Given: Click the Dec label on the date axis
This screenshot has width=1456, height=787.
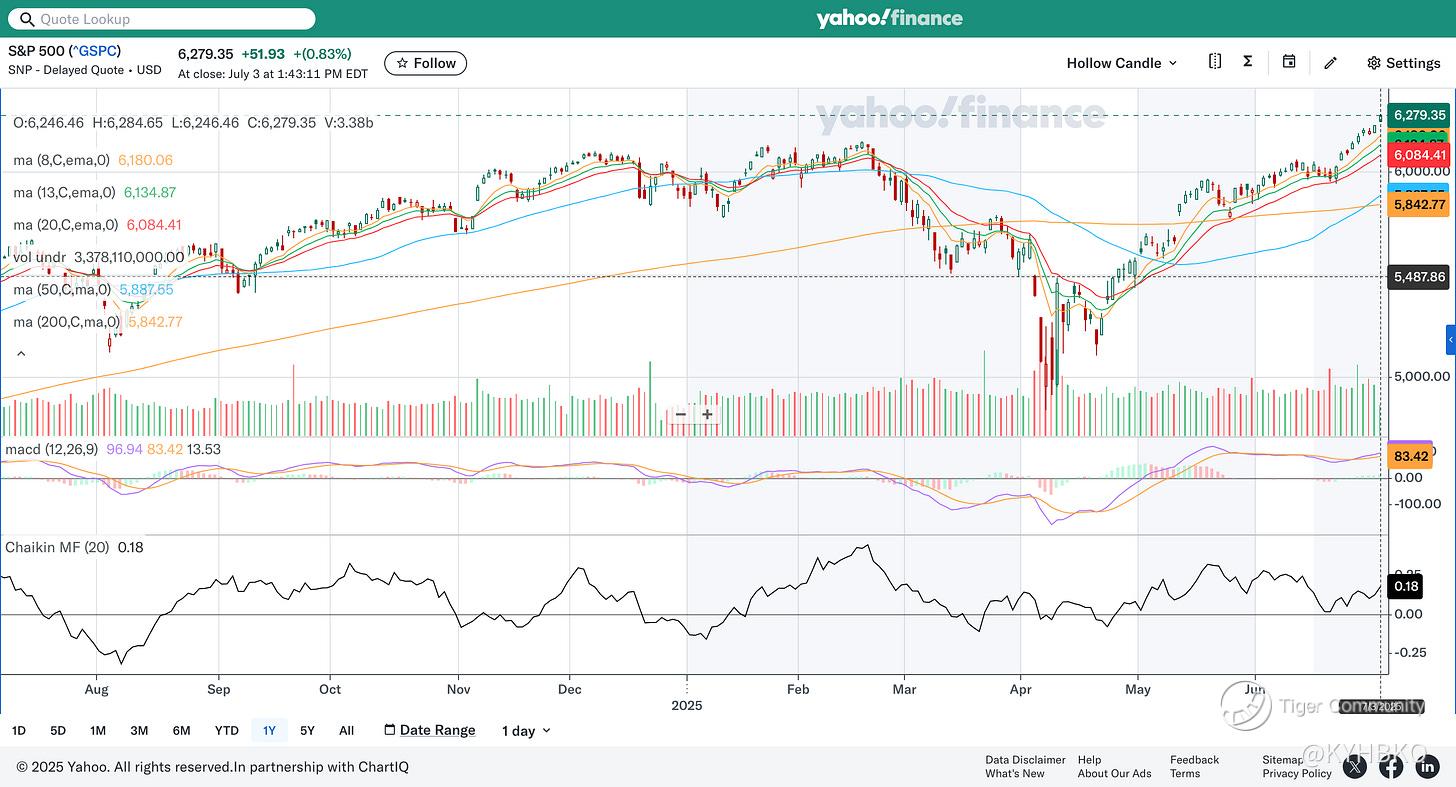Looking at the screenshot, I should [570, 689].
